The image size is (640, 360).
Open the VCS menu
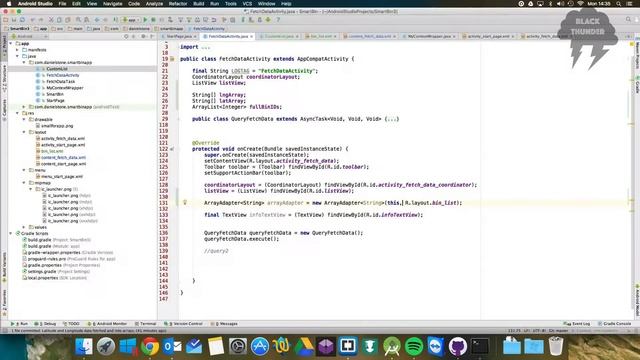[x=247, y=4]
